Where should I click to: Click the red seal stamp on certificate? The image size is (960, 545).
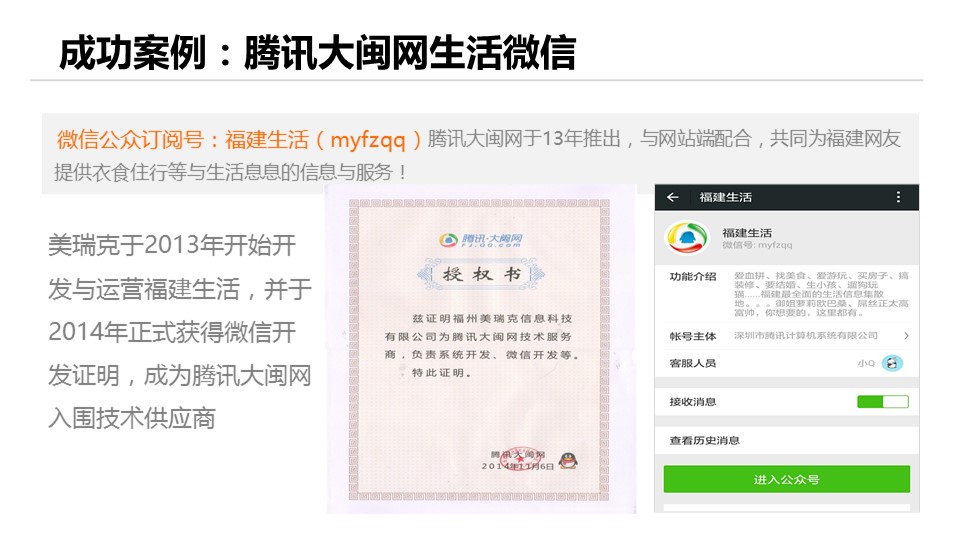tap(519, 459)
